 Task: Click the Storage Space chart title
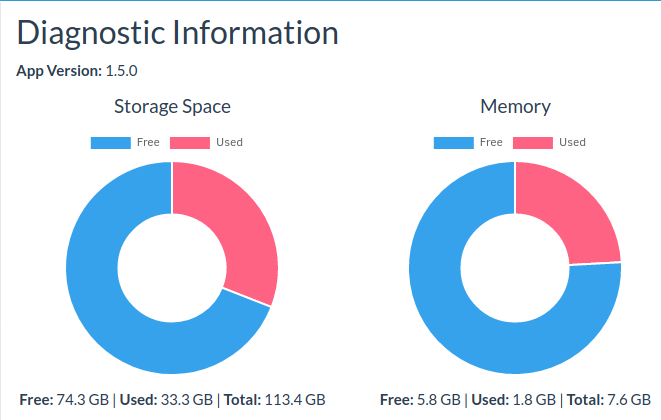point(172,106)
